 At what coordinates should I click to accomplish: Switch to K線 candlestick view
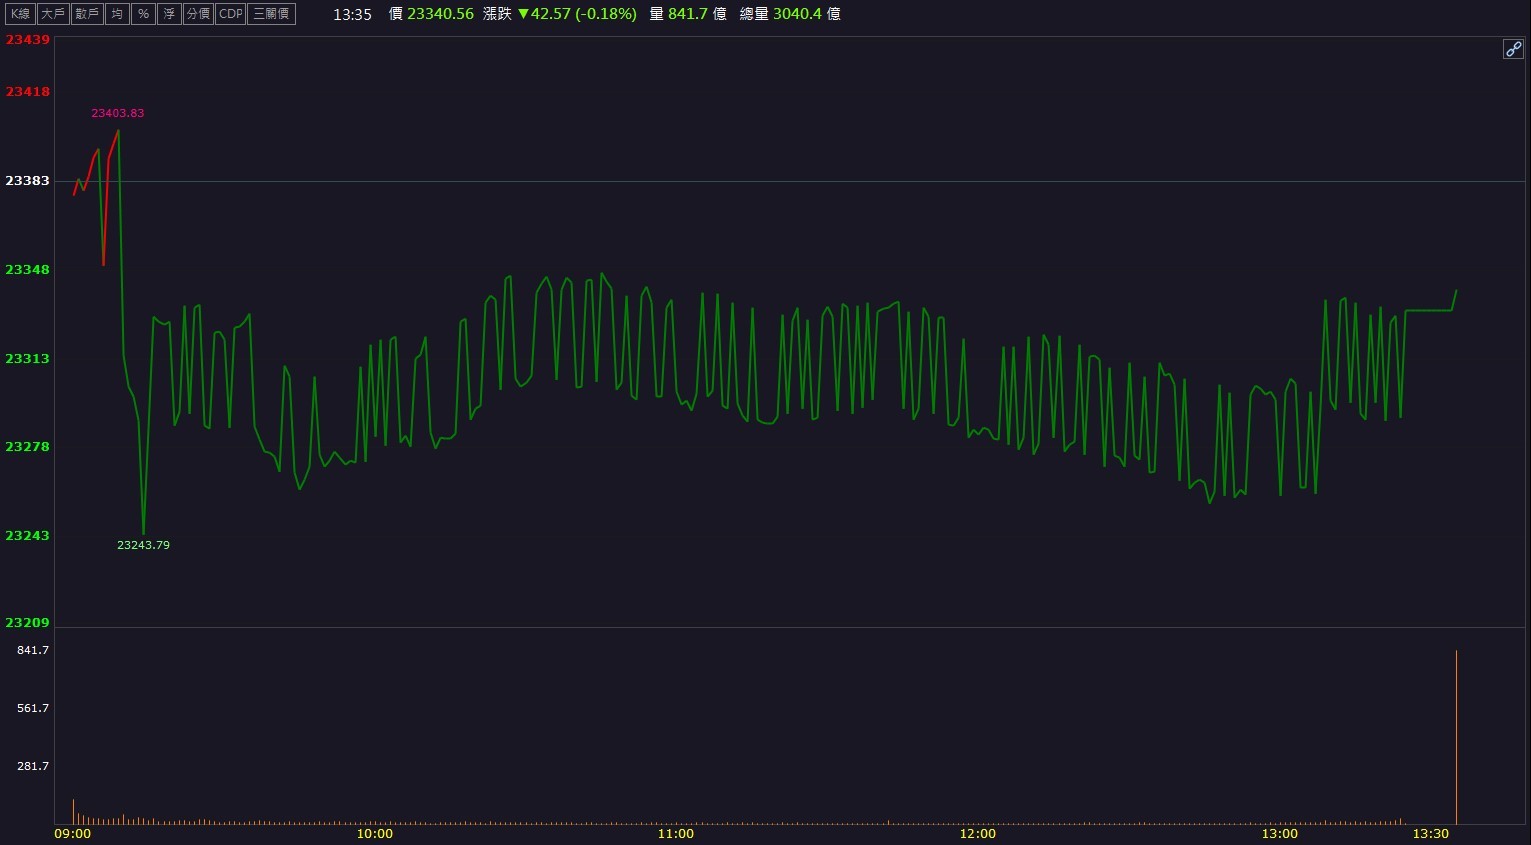[x=20, y=14]
